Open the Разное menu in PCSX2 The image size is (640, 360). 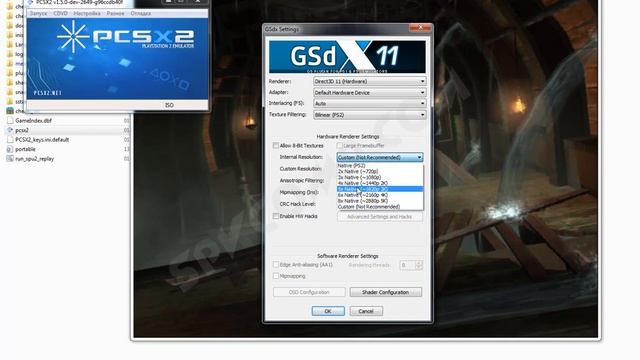tap(116, 13)
